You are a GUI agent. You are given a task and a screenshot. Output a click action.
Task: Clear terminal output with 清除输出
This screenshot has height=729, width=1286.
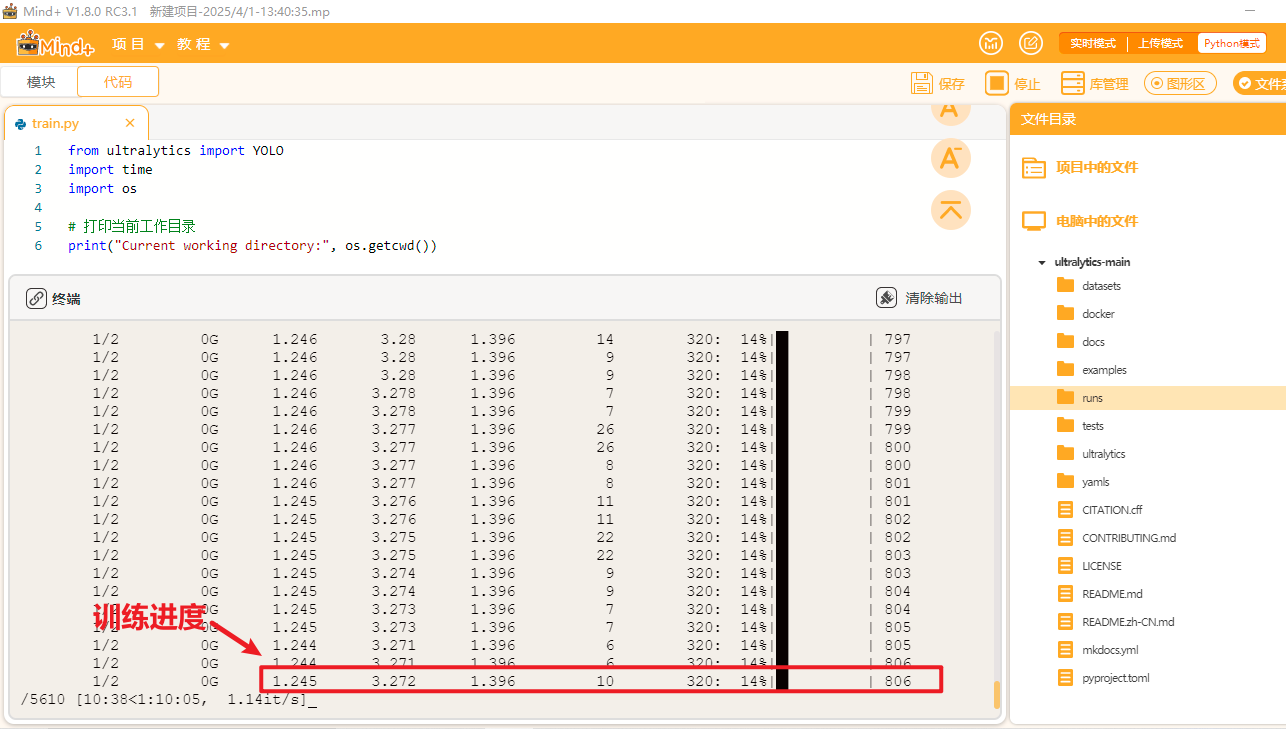pos(920,298)
